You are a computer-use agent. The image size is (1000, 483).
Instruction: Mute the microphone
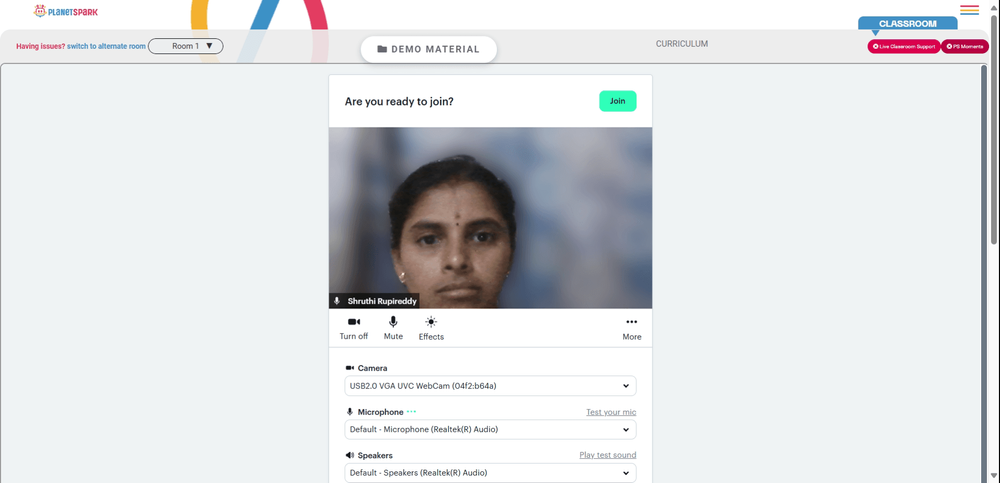click(393, 328)
